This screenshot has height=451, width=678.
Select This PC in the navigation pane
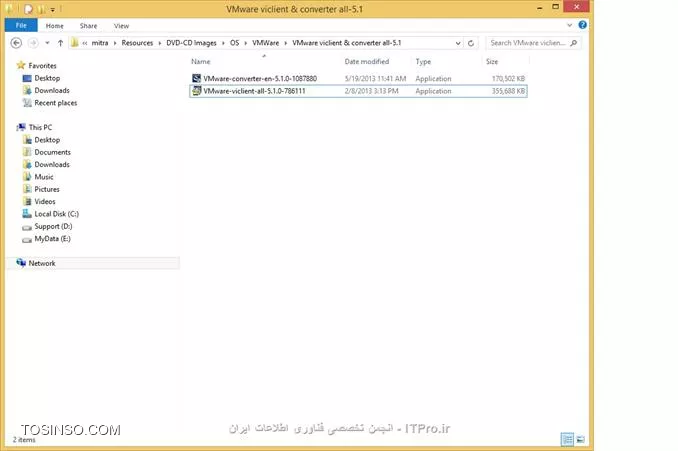pyautogui.click(x=40, y=127)
